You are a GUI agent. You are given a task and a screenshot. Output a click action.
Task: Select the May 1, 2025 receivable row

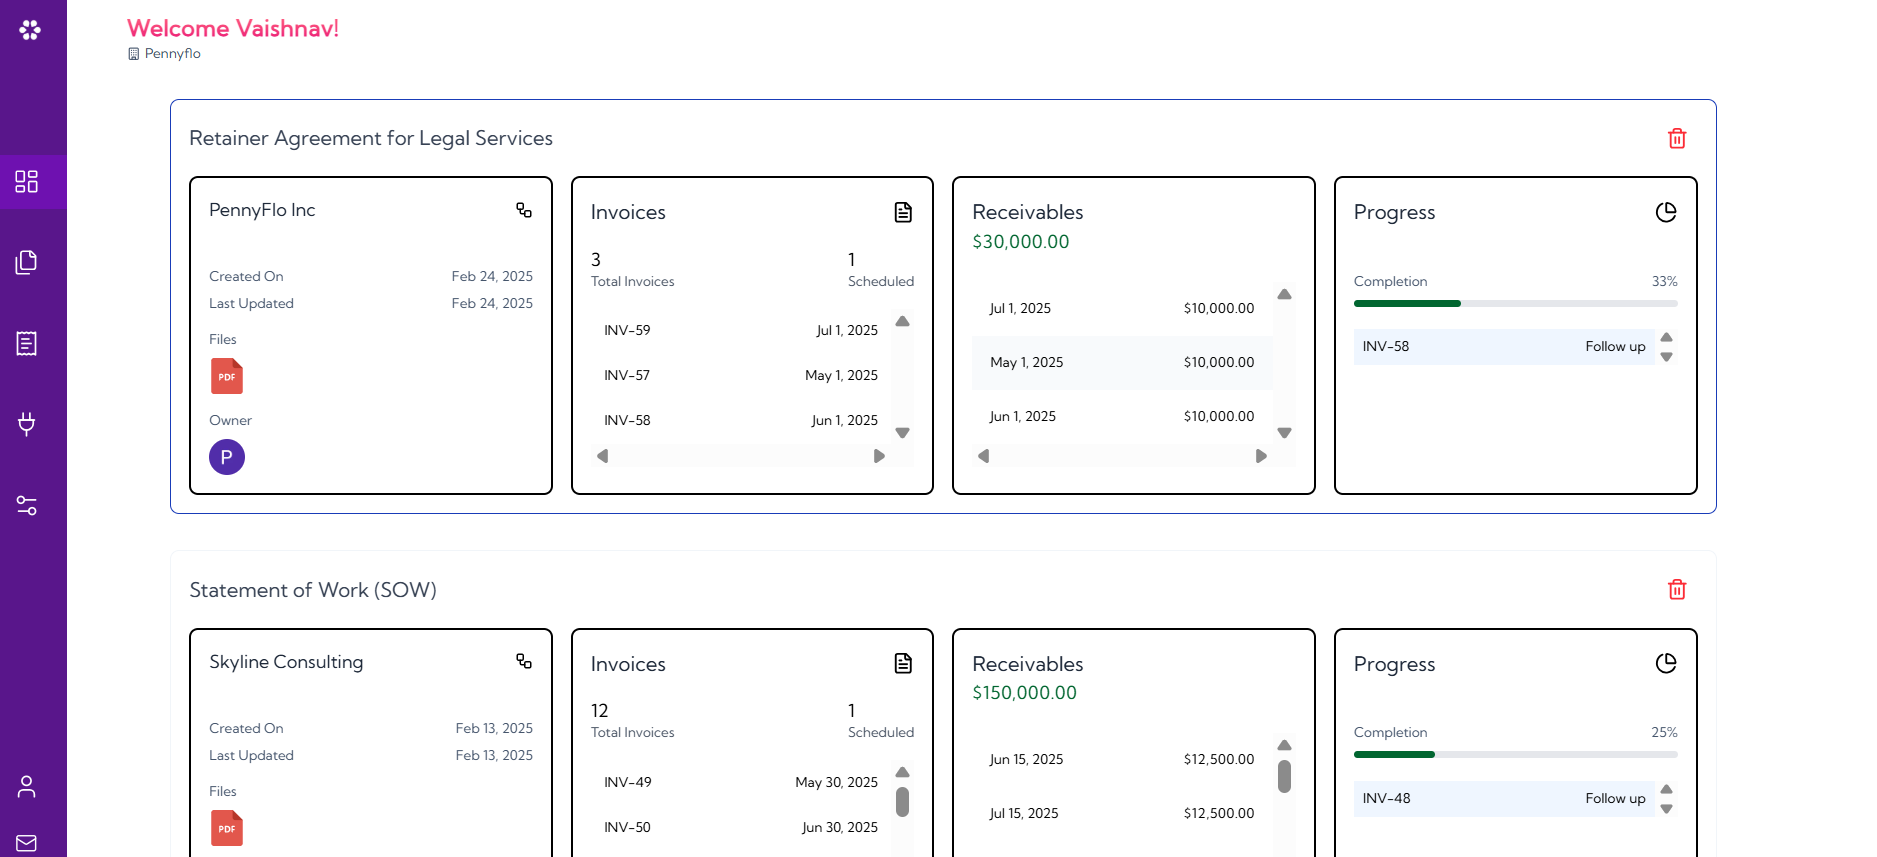[x=1122, y=362]
